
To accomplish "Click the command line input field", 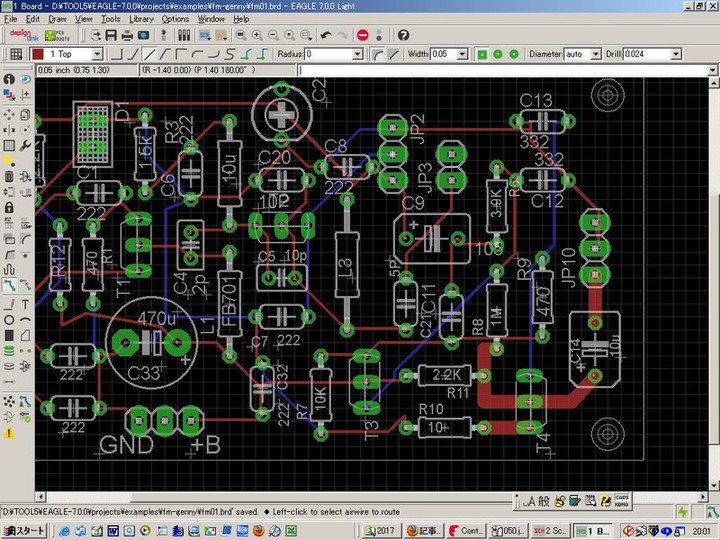I will (x=500, y=71).
